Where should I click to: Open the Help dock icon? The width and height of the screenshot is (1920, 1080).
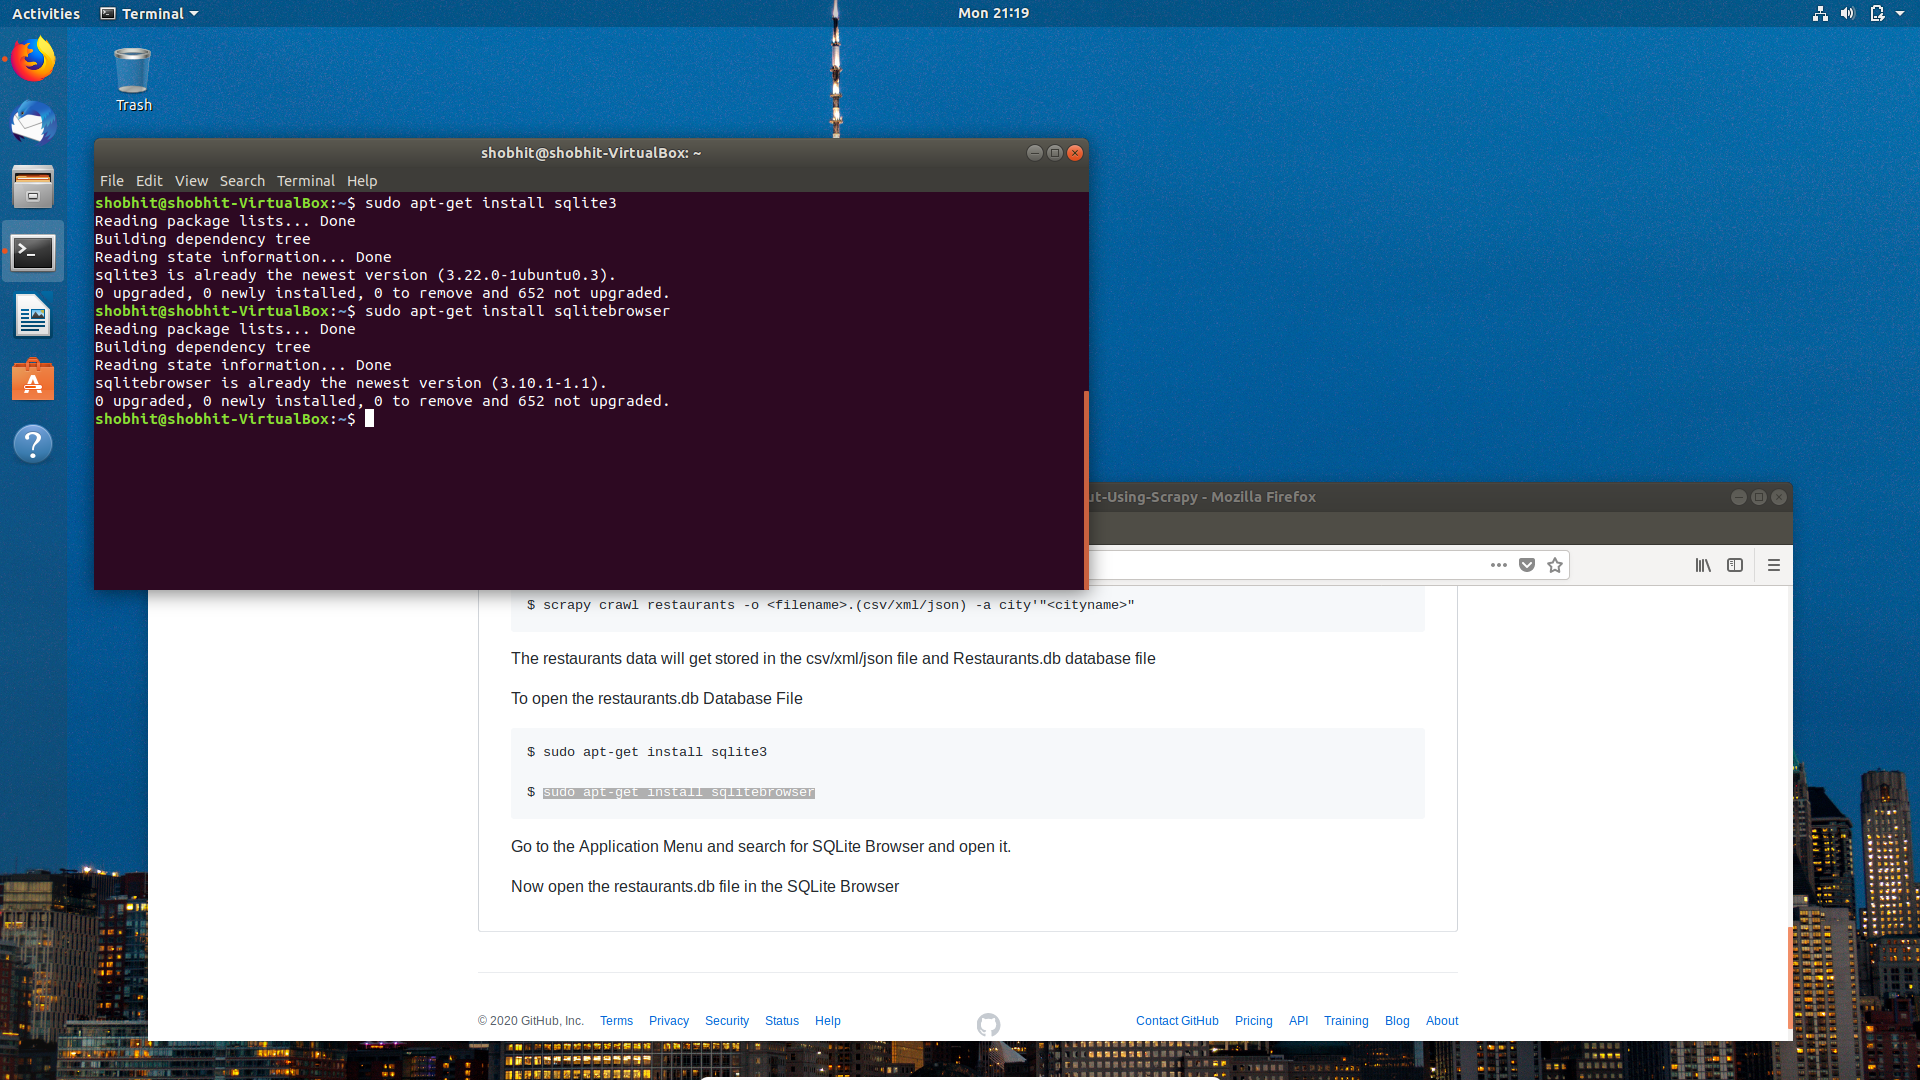(33, 444)
